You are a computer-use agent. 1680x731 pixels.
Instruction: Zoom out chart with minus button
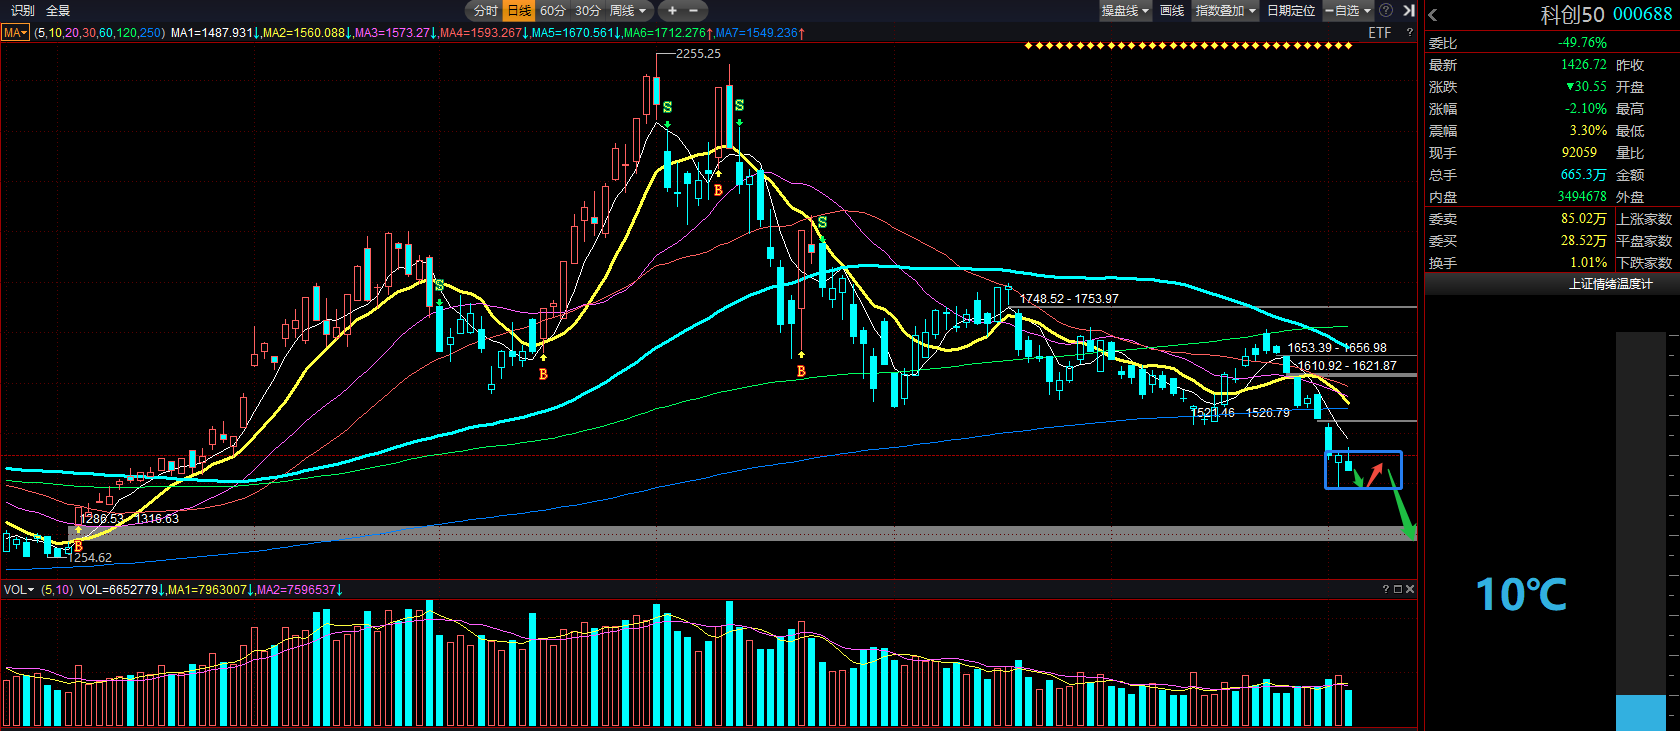pos(694,11)
